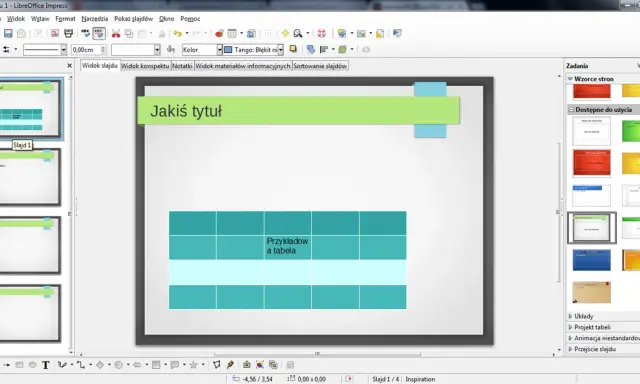Insert a table using the table icon
This screenshot has width=640, height=384.
point(232,33)
